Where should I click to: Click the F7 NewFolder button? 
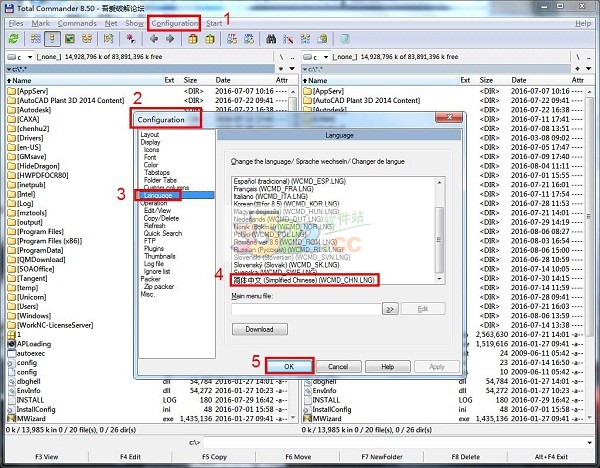(382, 457)
